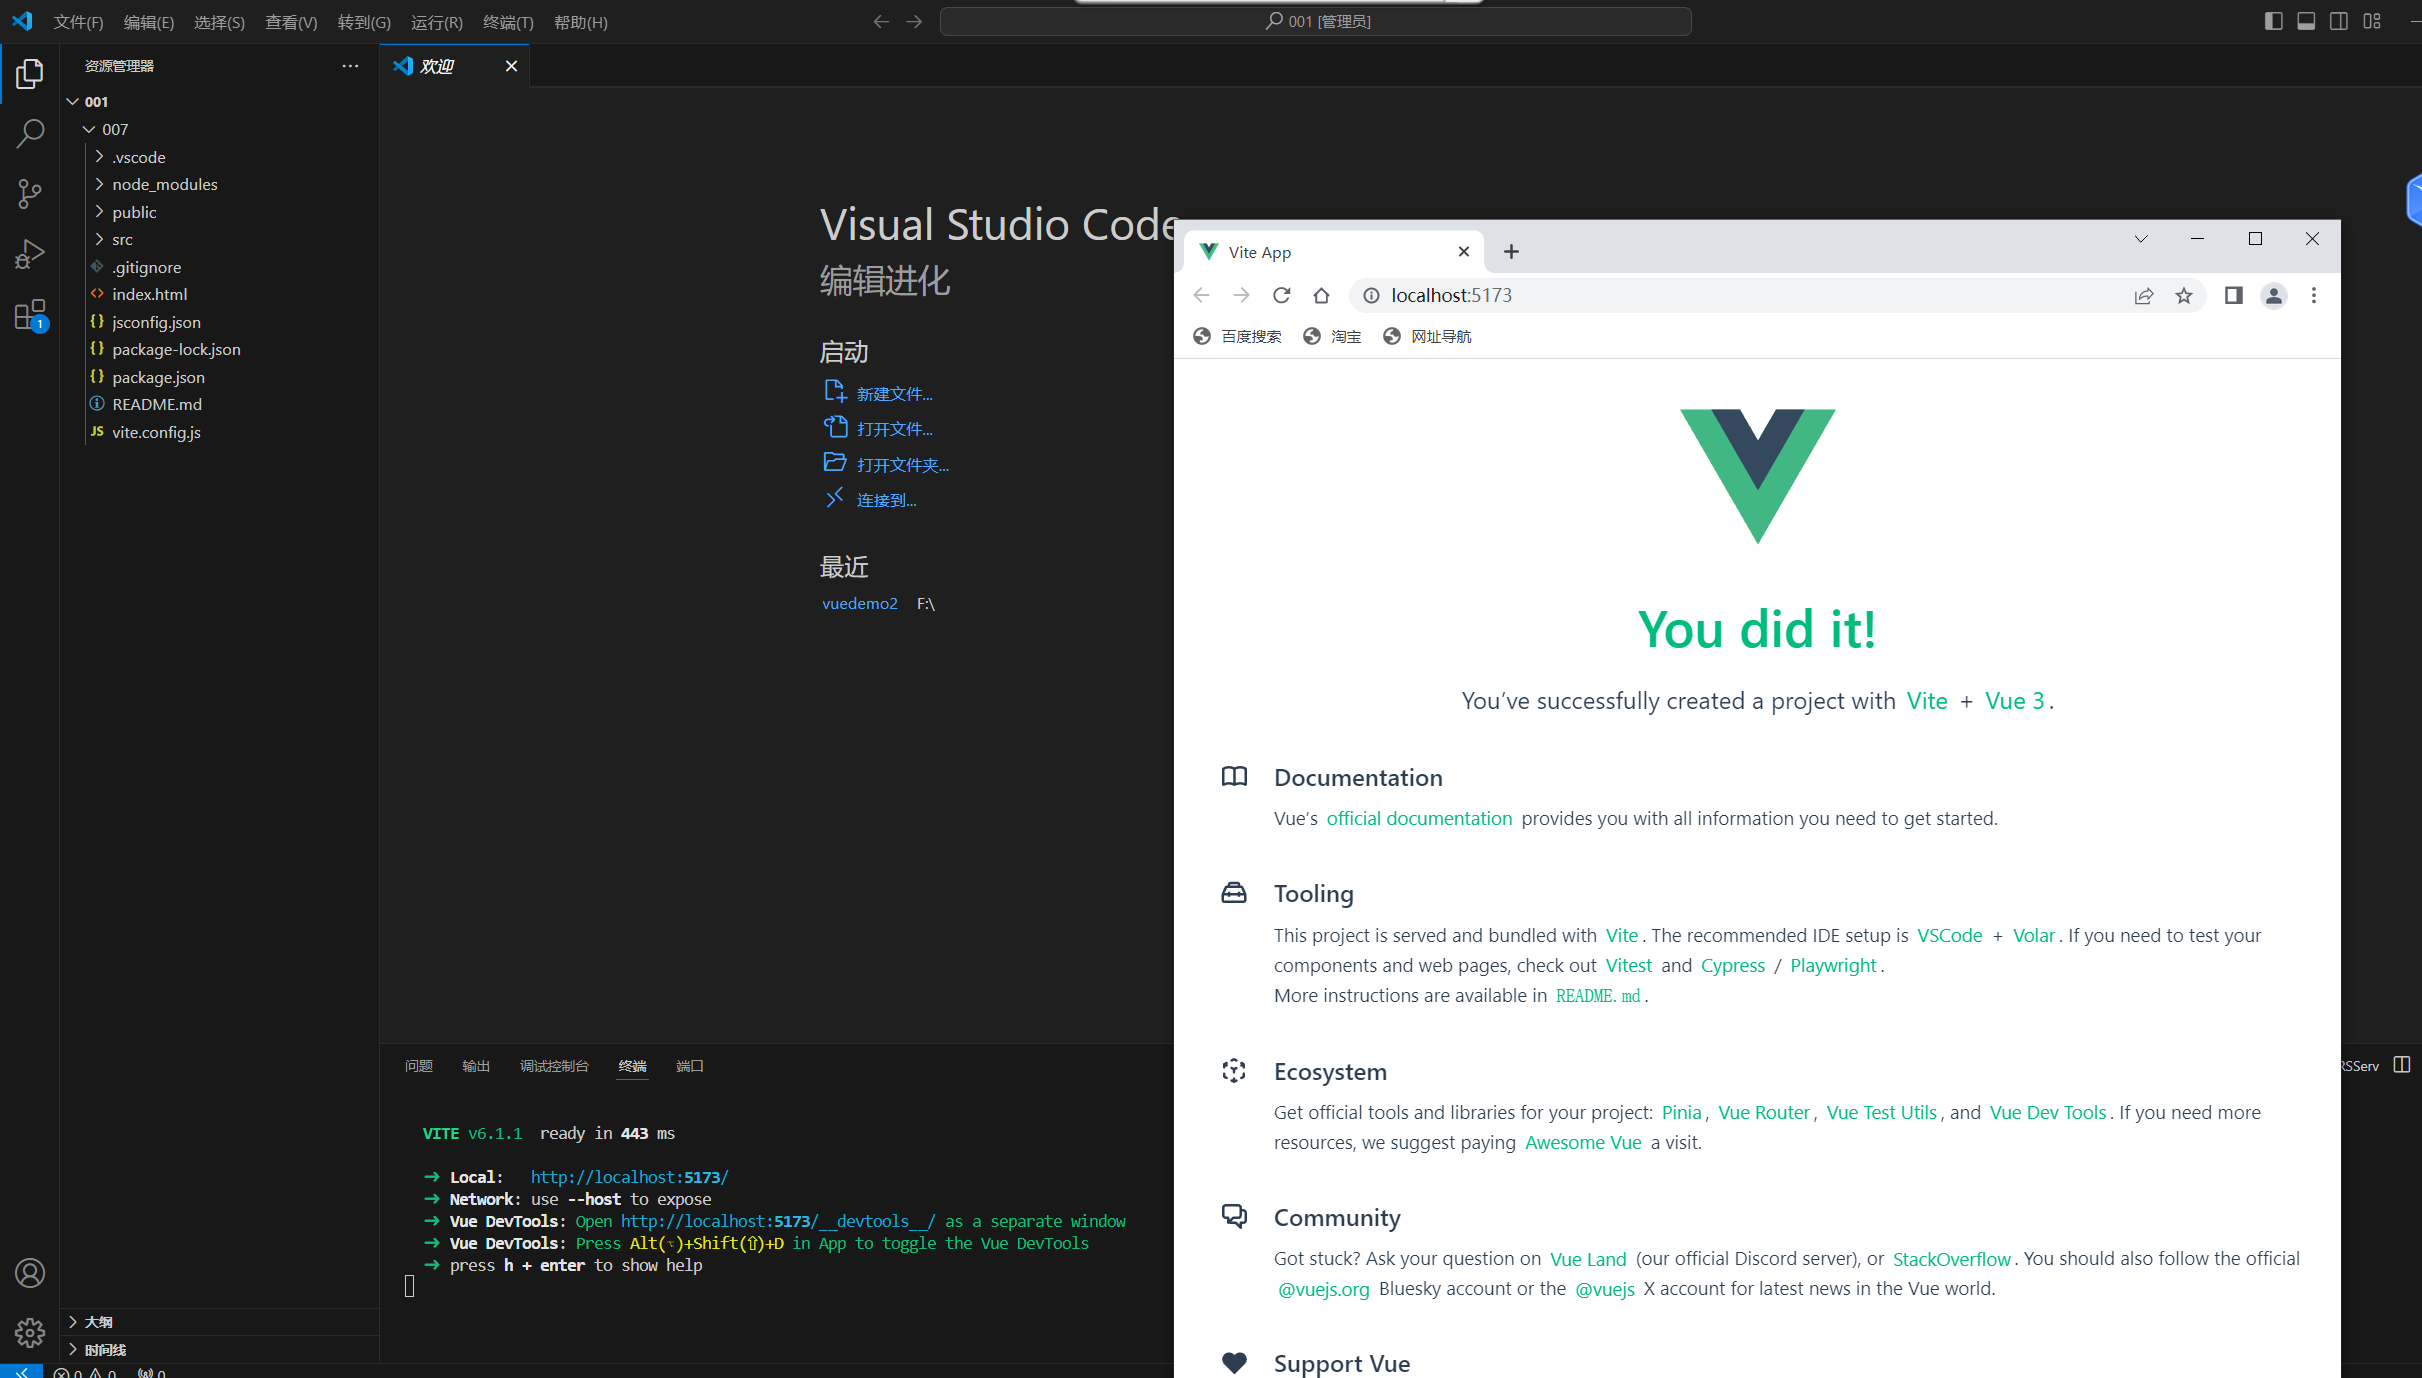Image resolution: width=2422 pixels, height=1378 pixels.
Task: Open browser three-dot menu
Action: point(2313,295)
